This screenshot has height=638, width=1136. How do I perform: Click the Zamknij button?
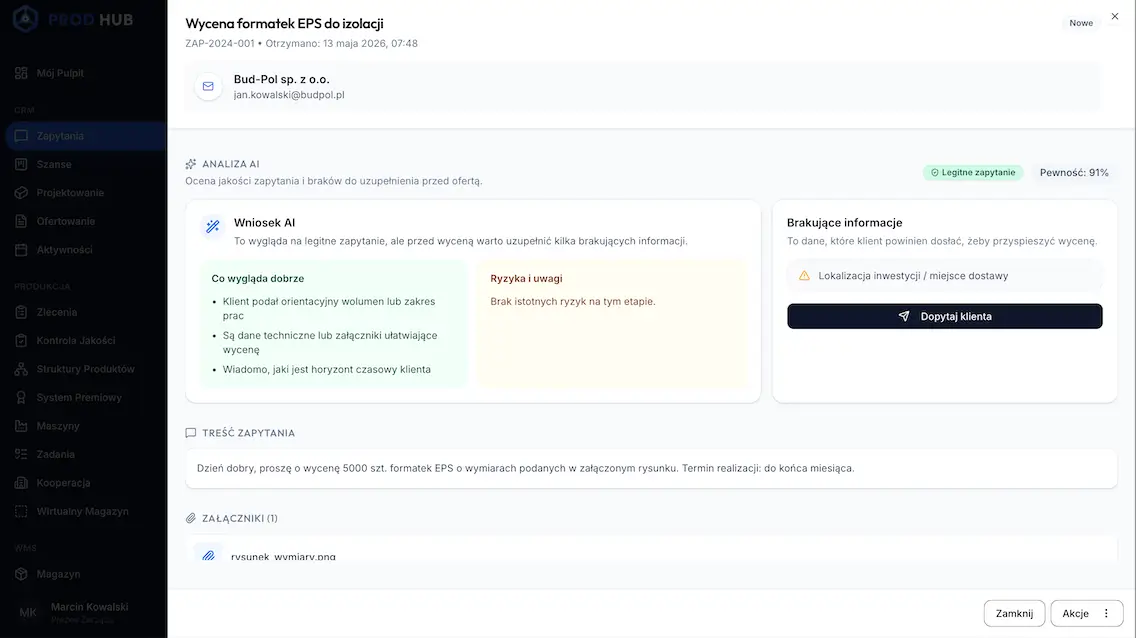(1014, 613)
